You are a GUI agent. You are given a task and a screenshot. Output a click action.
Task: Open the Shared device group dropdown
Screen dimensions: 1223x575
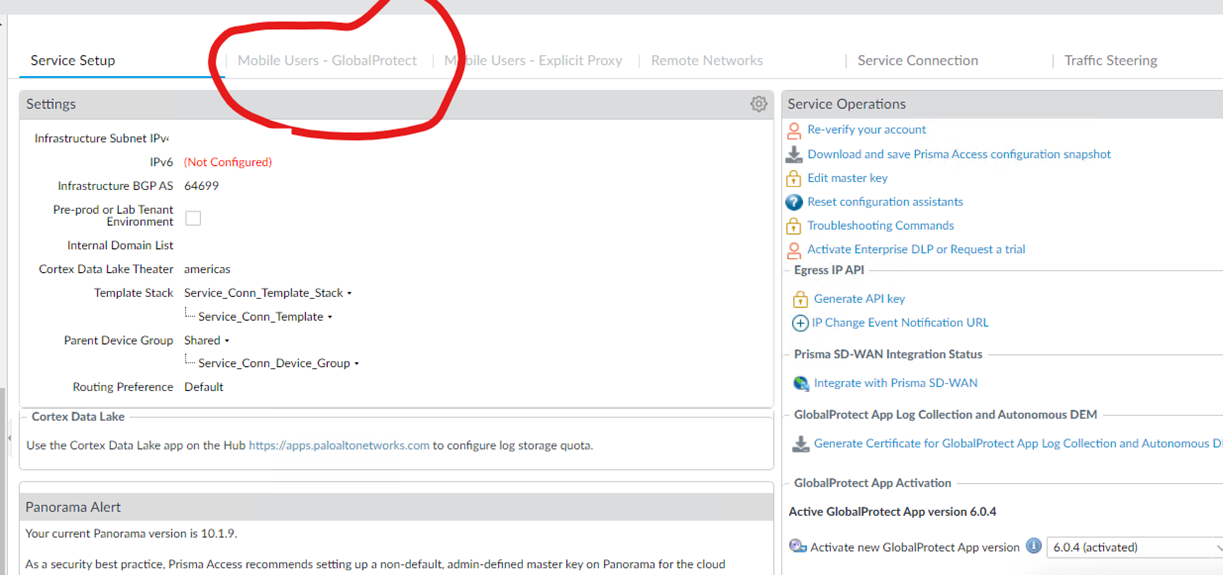click(227, 341)
